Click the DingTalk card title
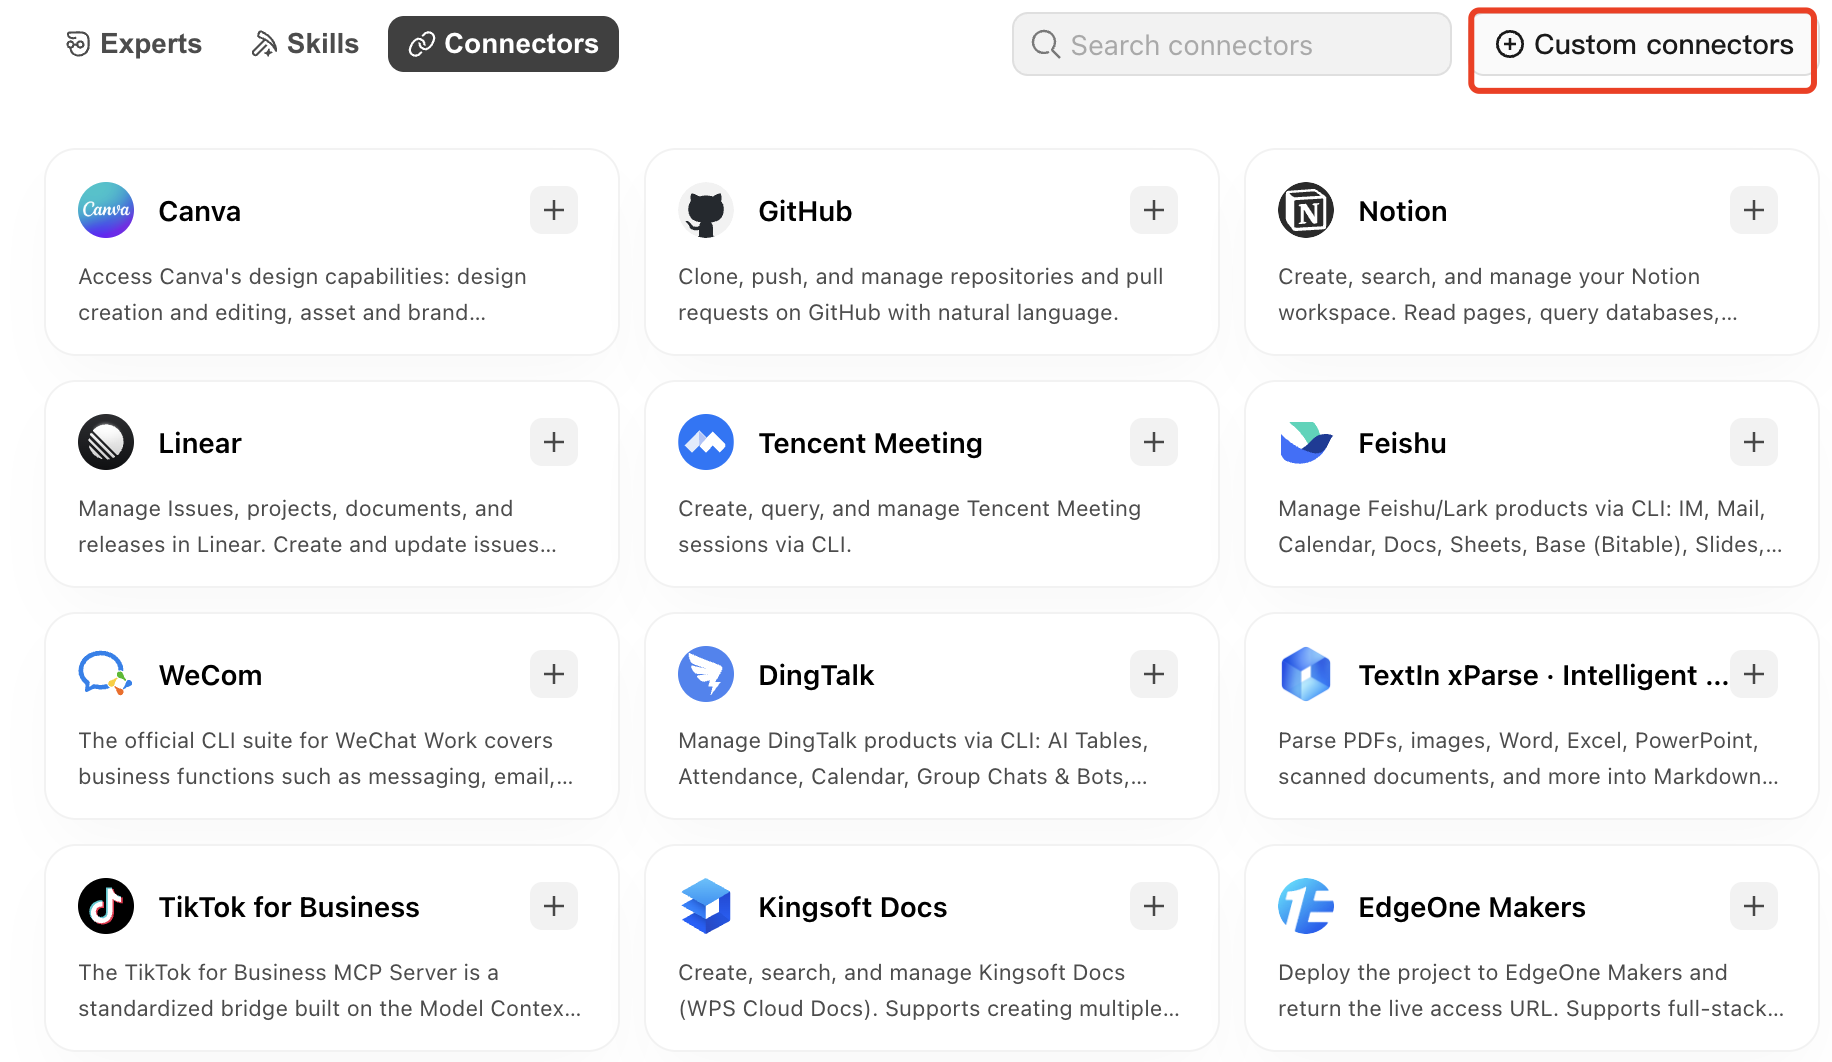Viewport: 1832px width, 1062px height. tap(816, 675)
